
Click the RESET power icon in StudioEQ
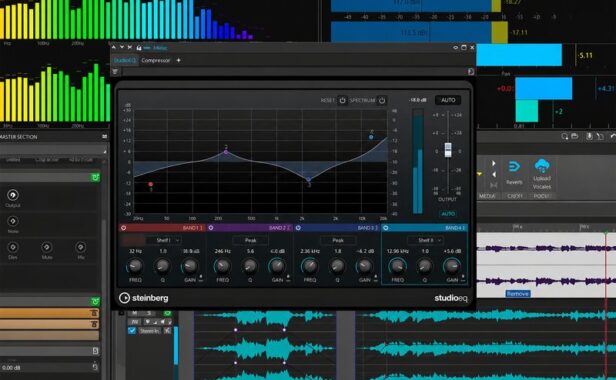pos(343,101)
